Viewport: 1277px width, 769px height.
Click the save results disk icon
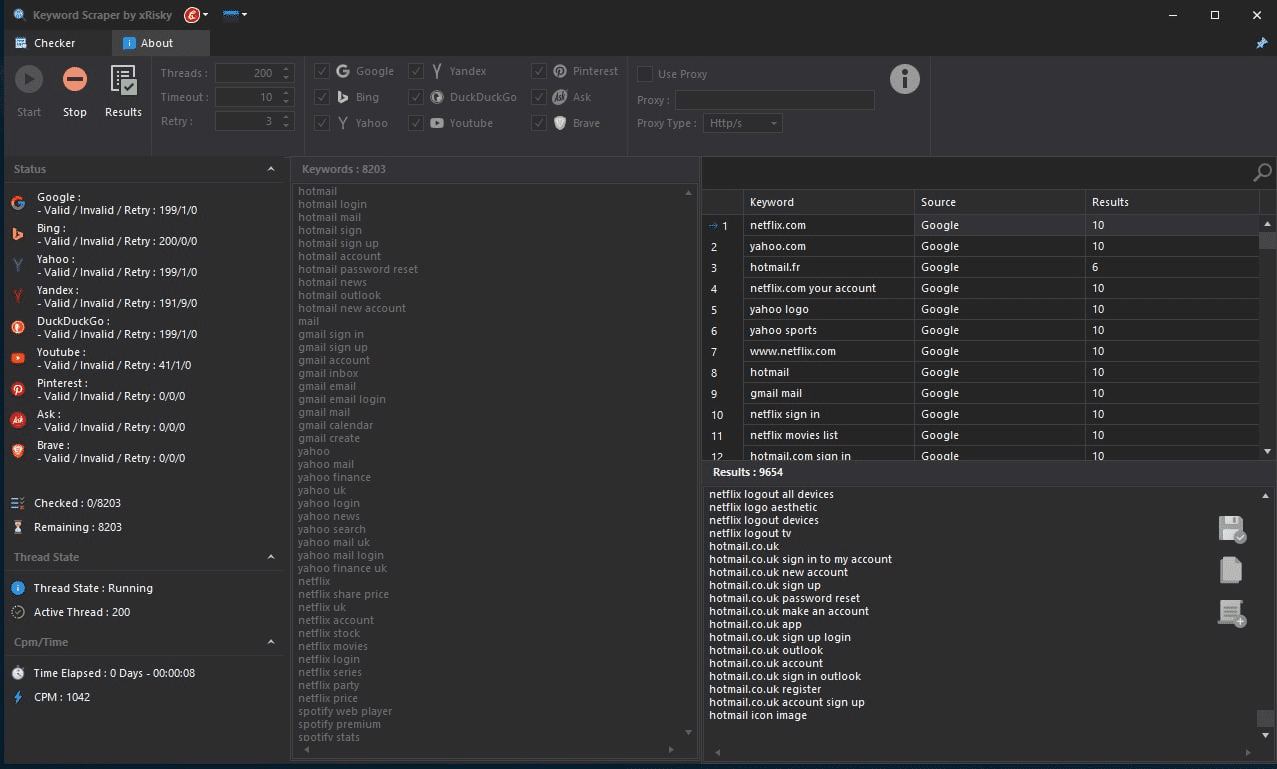[x=1231, y=530]
